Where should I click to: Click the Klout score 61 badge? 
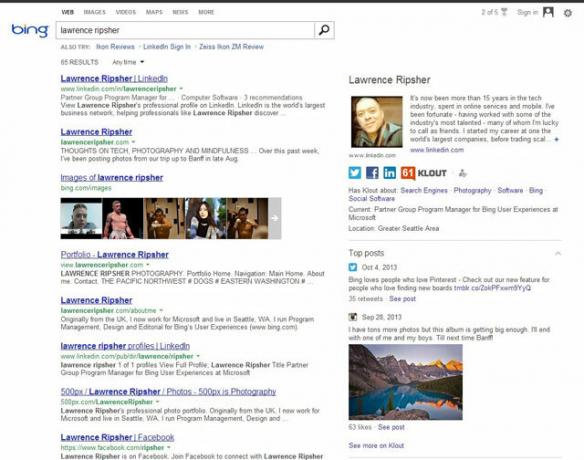coord(407,173)
